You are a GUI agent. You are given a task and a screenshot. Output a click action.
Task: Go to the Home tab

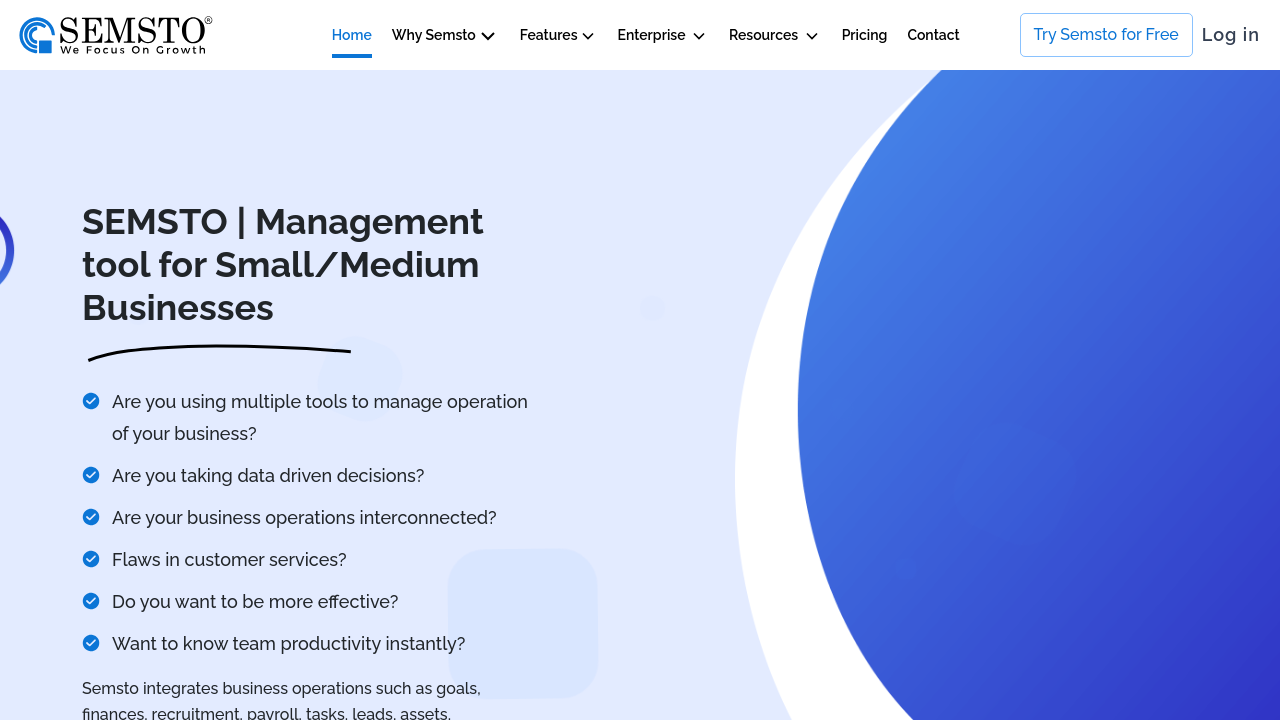click(352, 35)
